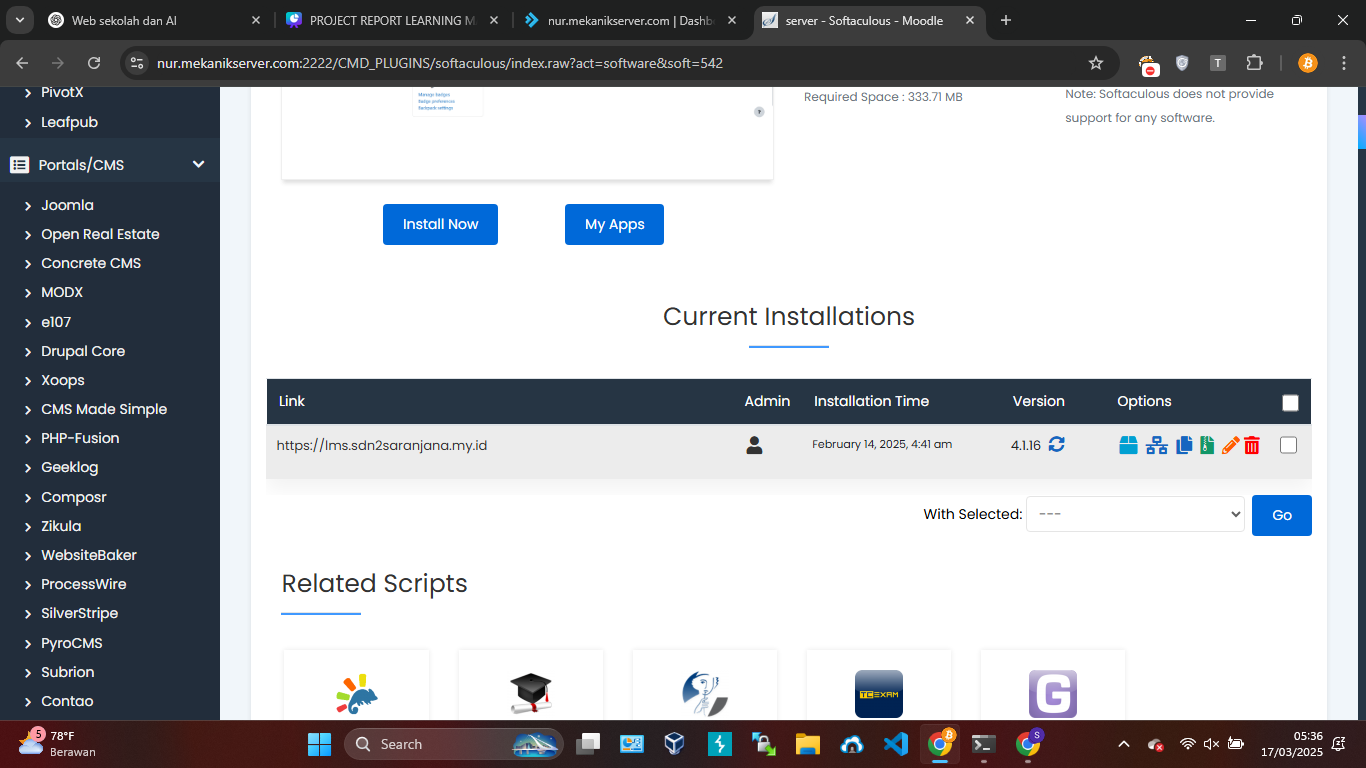The width and height of the screenshot is (1366, 768).
Task: Select the server - Softaculous - Moodle tab
Action: (868, 20)
